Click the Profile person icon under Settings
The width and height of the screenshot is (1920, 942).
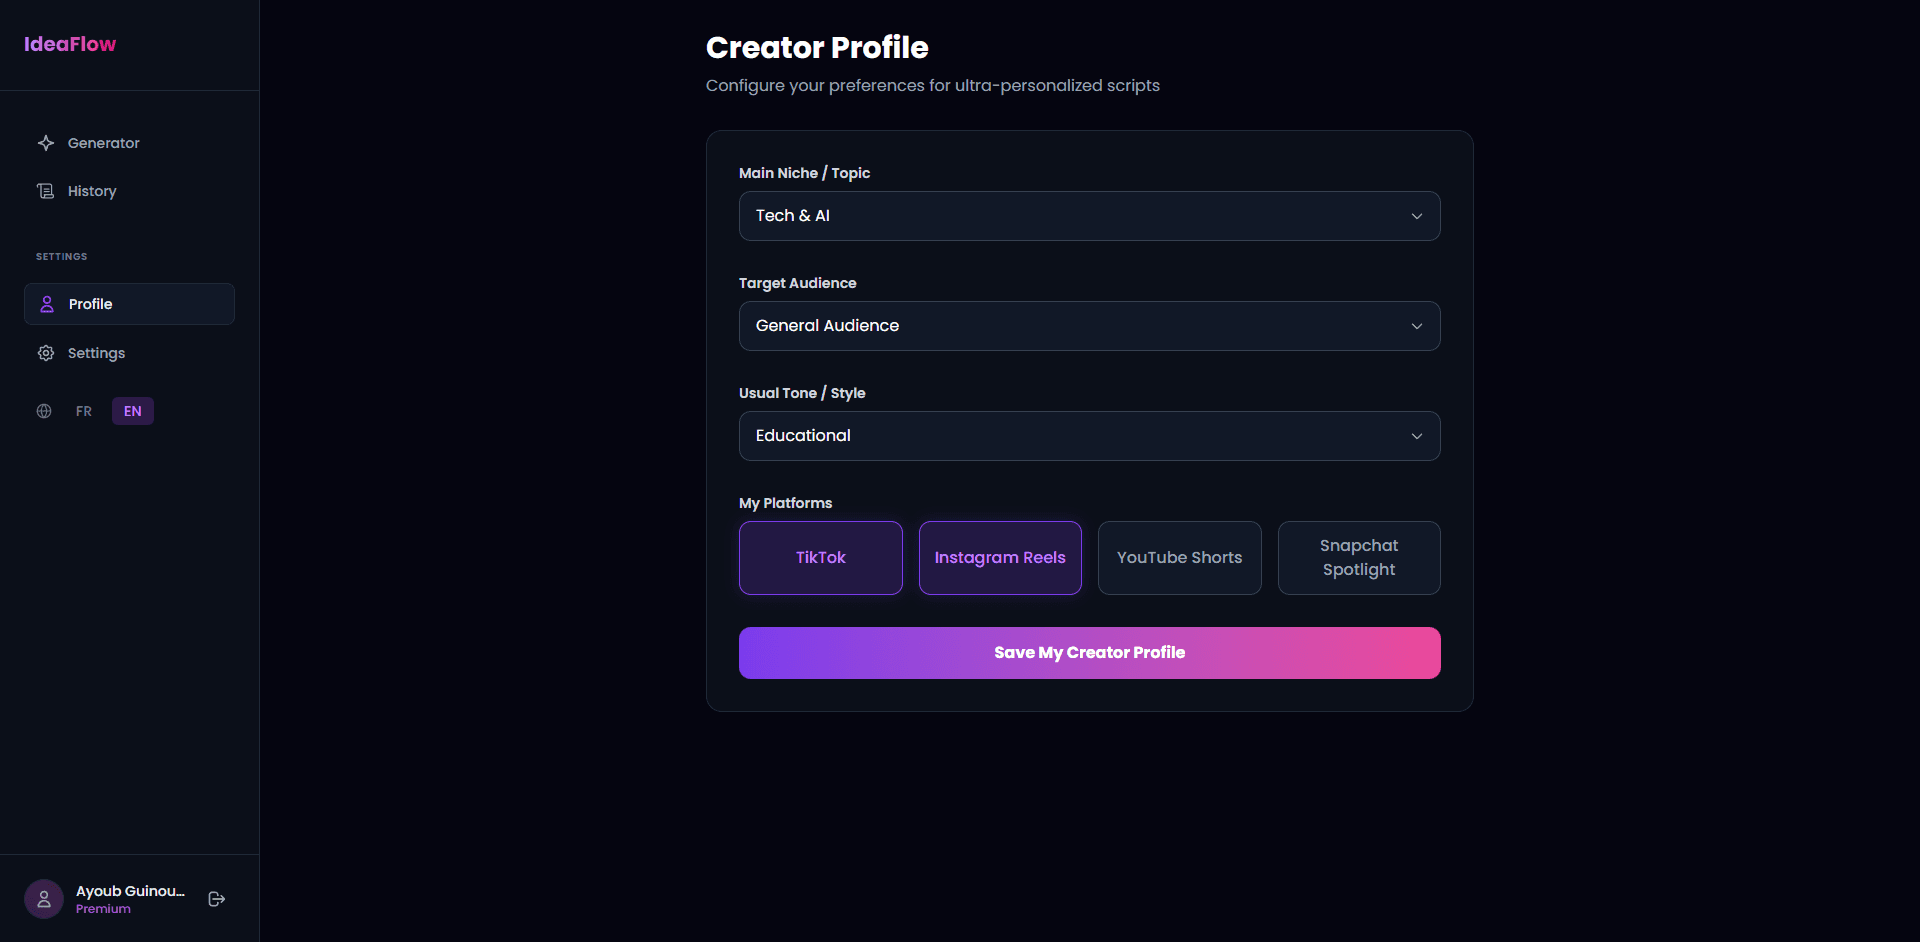(45, 304)
